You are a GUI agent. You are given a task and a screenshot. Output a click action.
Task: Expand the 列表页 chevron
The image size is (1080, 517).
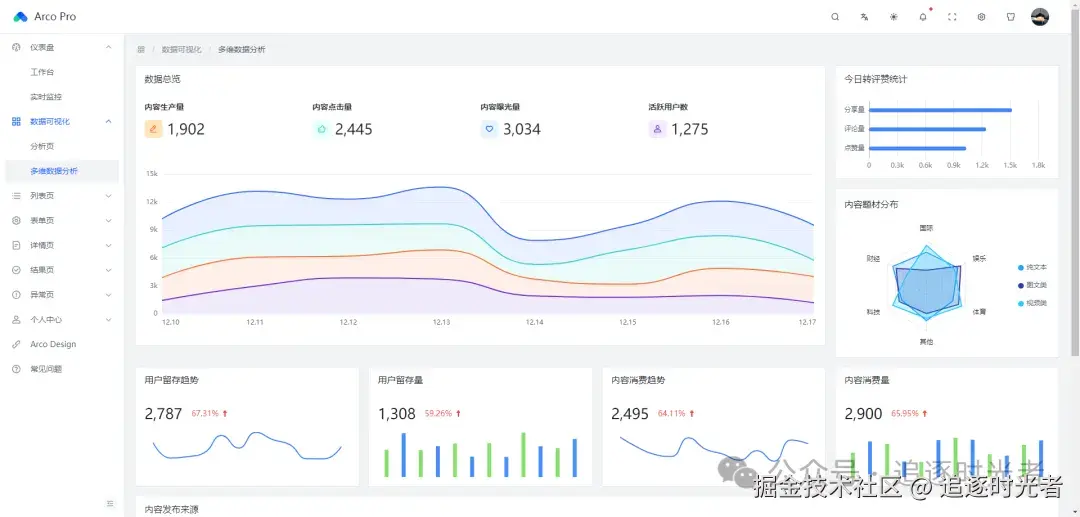pyautogui.click(x=108, y=196)
